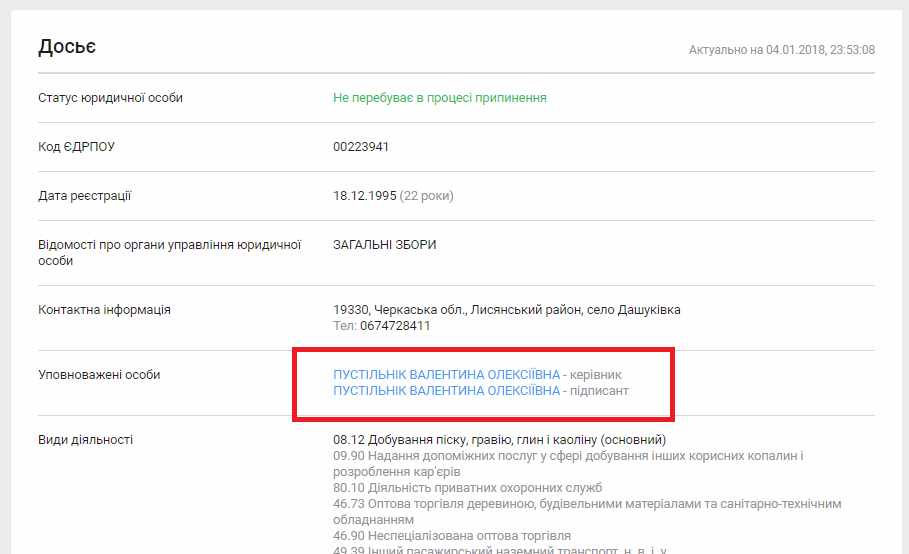Click the Актуально на 04.01.2018 timestamp
The image size is (909, 554).
[x=781, y=50]
